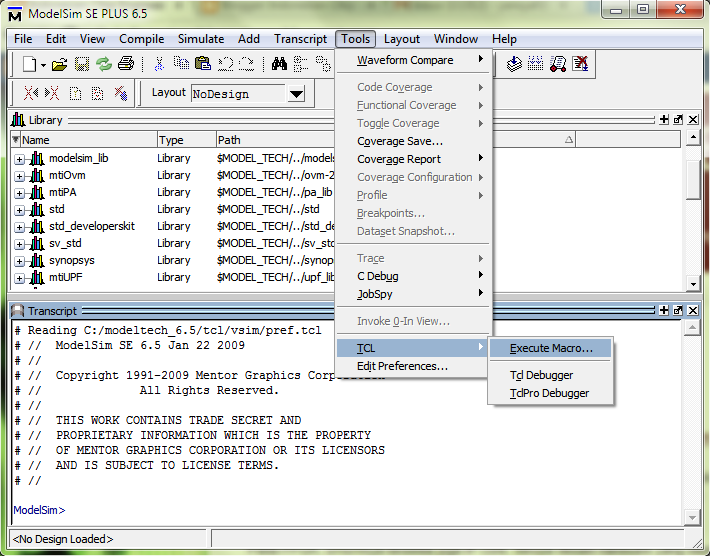Open the Simulate menu
Viewport: 710px width, 556px height.
click(x=201, y=39)
